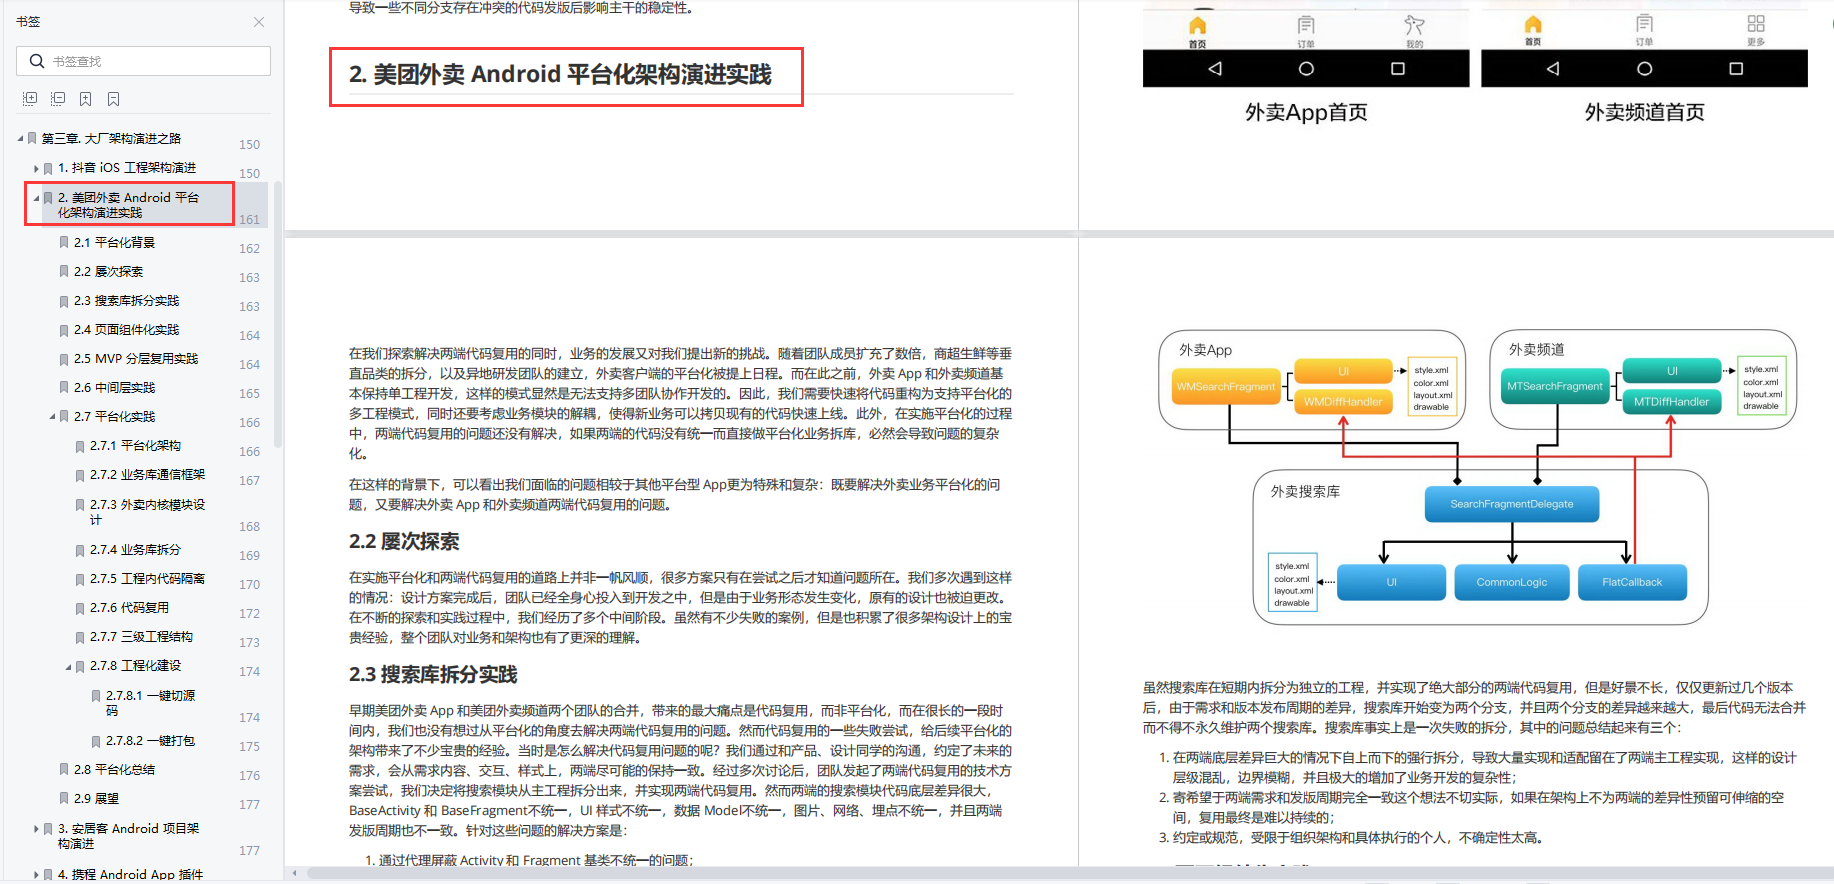The image size is (1834, 884).
Task: Jump to bookmark 2.1 平台化背景
Action: (114, 243)
